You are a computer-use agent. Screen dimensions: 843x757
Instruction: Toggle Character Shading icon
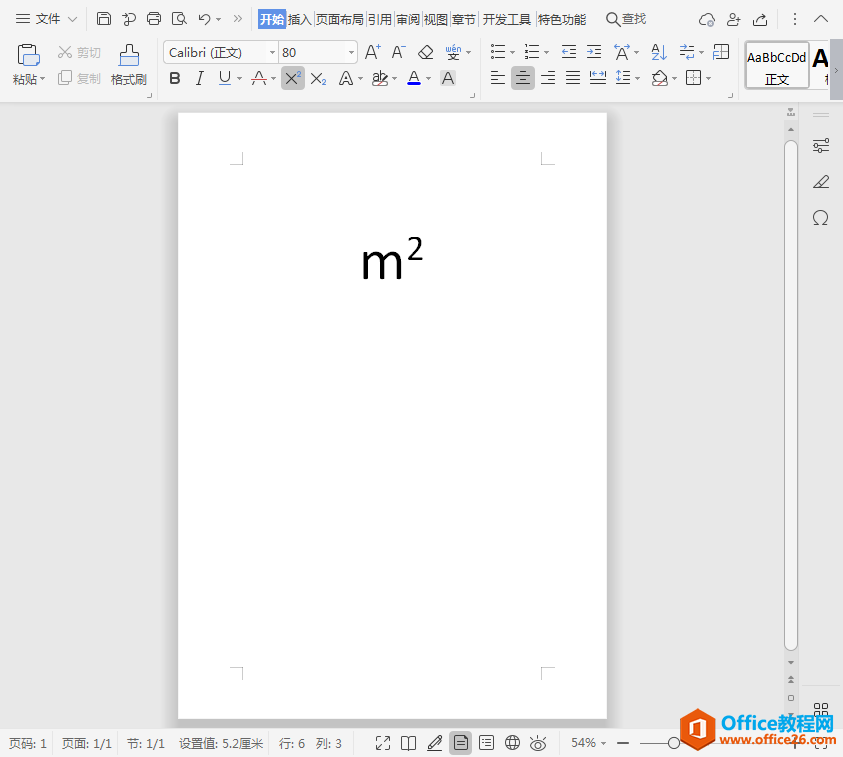pyautogui.click(x=448, y=78)
